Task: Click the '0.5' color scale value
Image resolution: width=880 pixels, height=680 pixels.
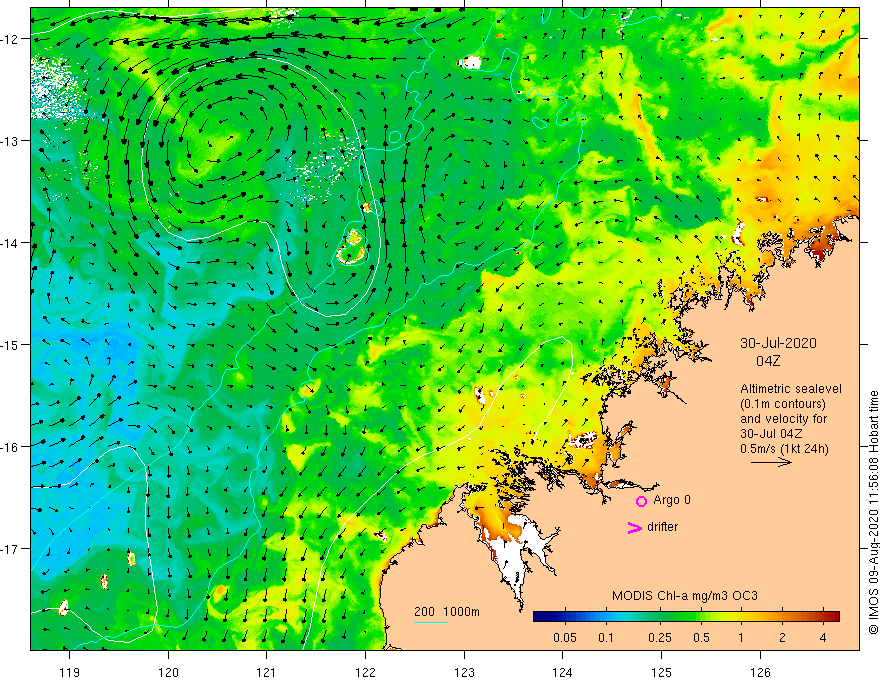Action: pos(701,638)
